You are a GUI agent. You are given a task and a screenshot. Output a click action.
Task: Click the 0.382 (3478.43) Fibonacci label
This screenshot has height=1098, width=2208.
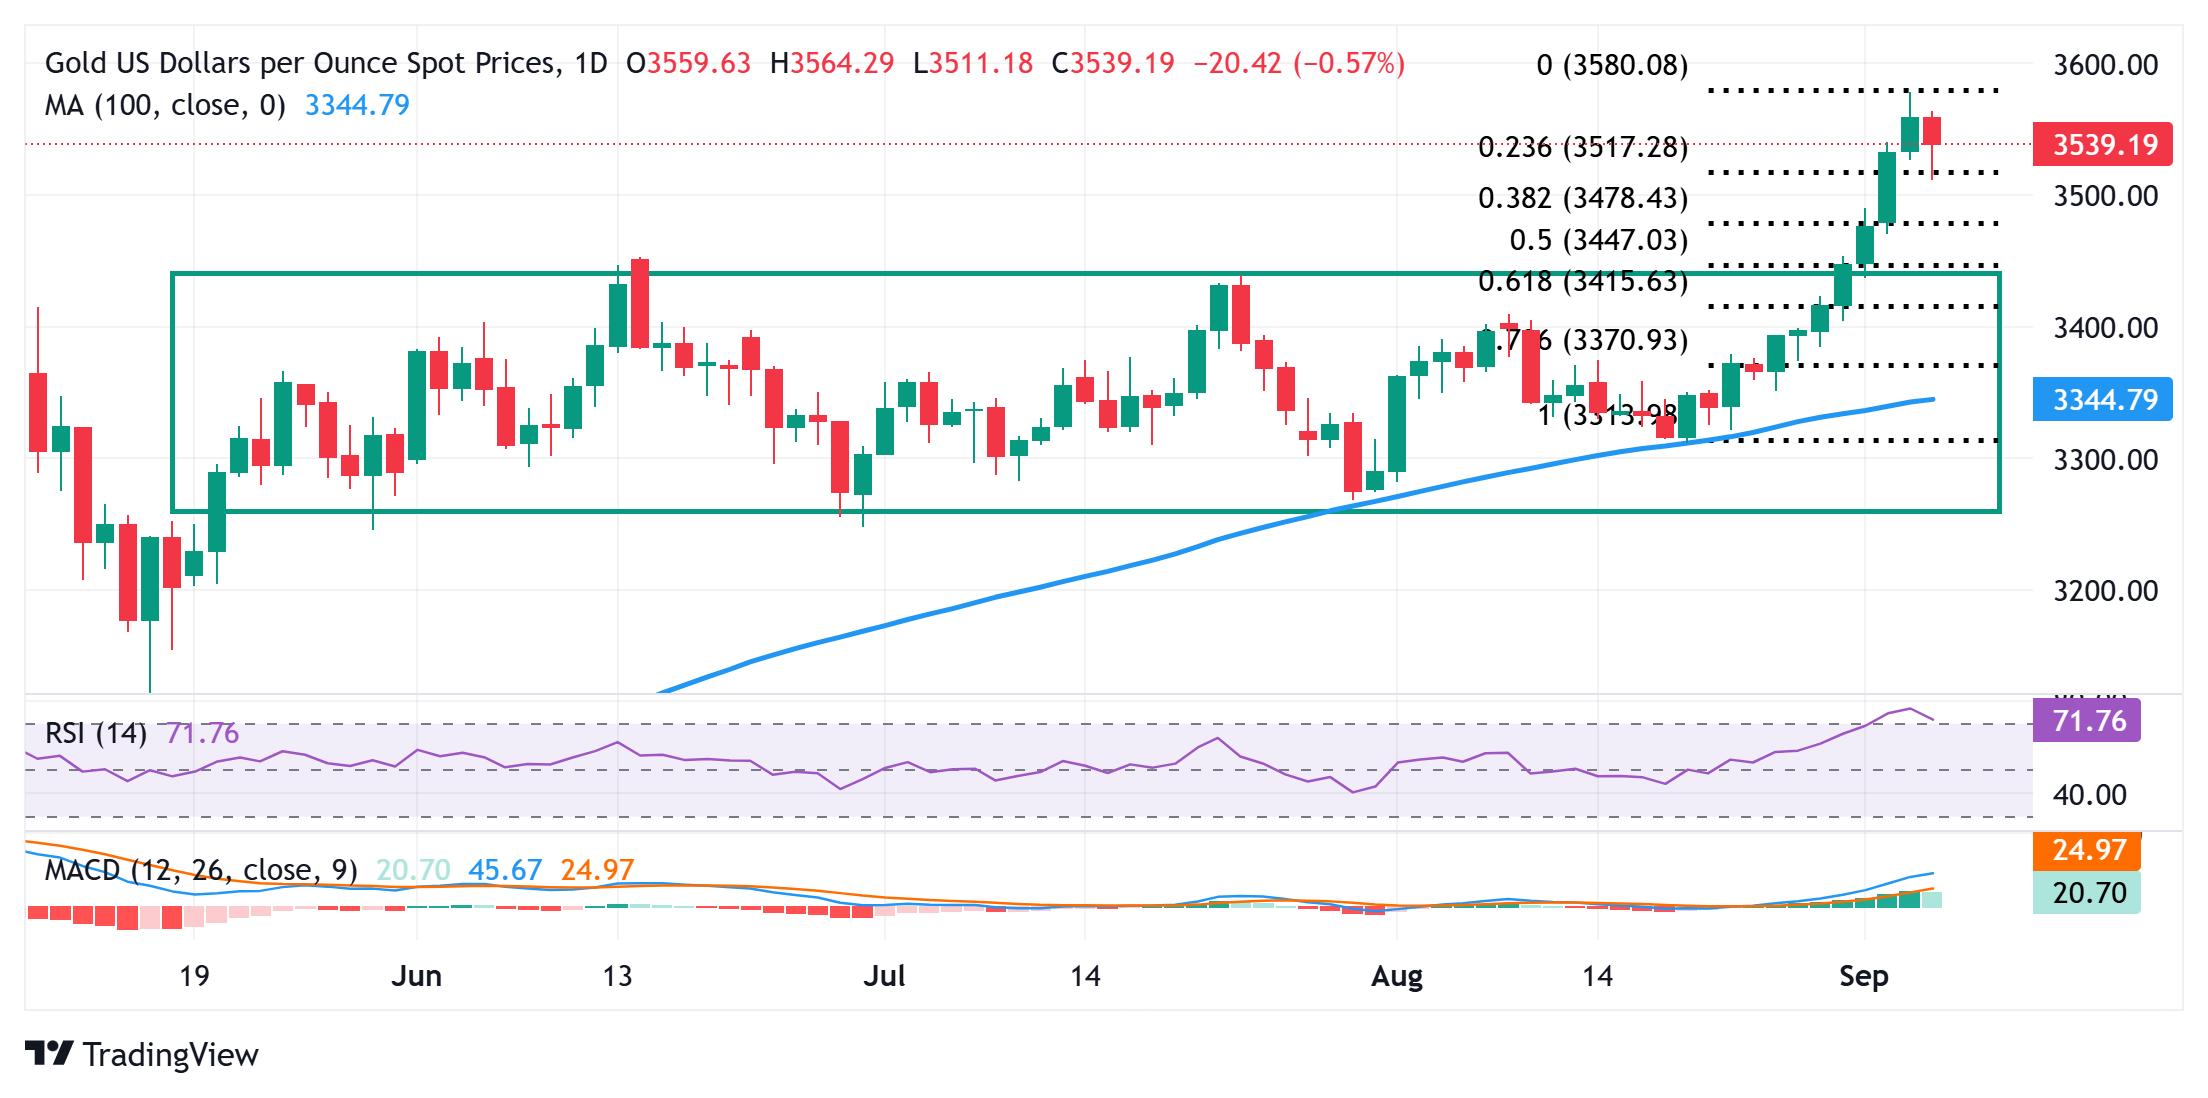(x=1583, y=198)
